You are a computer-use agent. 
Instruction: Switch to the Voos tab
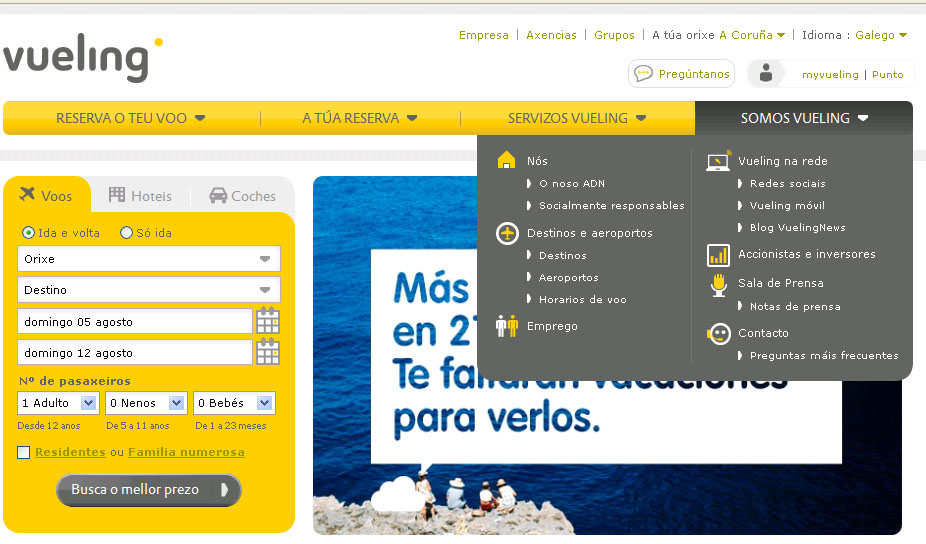pos(46,195)
